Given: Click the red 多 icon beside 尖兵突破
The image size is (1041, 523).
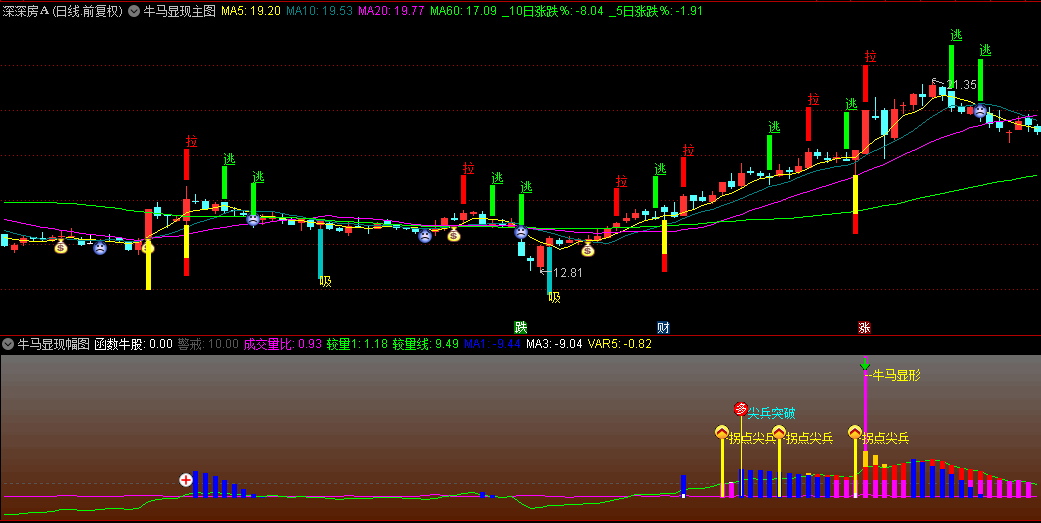Looking at the screenshot, I should [x=740, y=408].
